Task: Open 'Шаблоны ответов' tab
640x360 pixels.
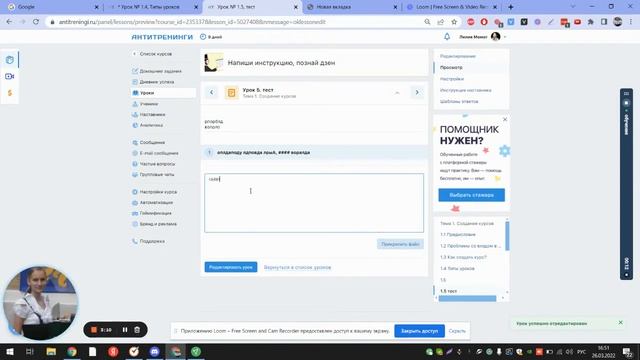Action: pyautogui.click(x=459, y=101)
